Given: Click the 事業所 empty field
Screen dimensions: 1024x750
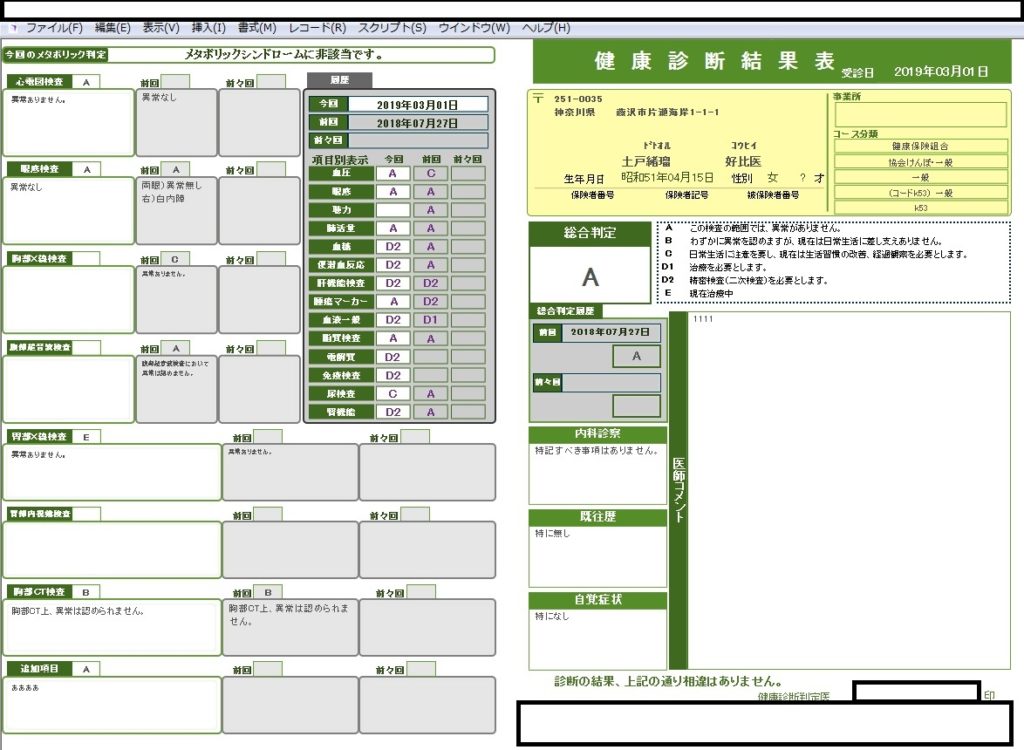Looking at the screenshot, I should 920,114.
